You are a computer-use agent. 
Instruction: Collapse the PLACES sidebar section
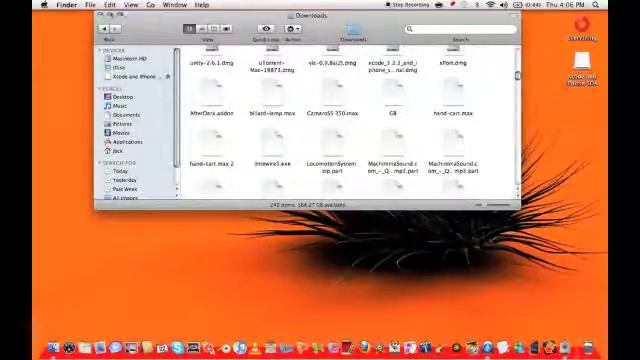click(100, 89)
